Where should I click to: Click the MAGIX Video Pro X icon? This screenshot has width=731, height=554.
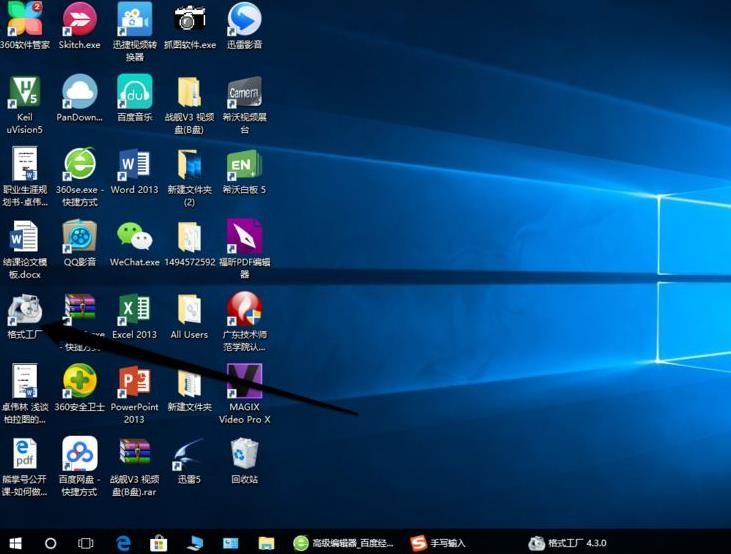pos(244,394)
